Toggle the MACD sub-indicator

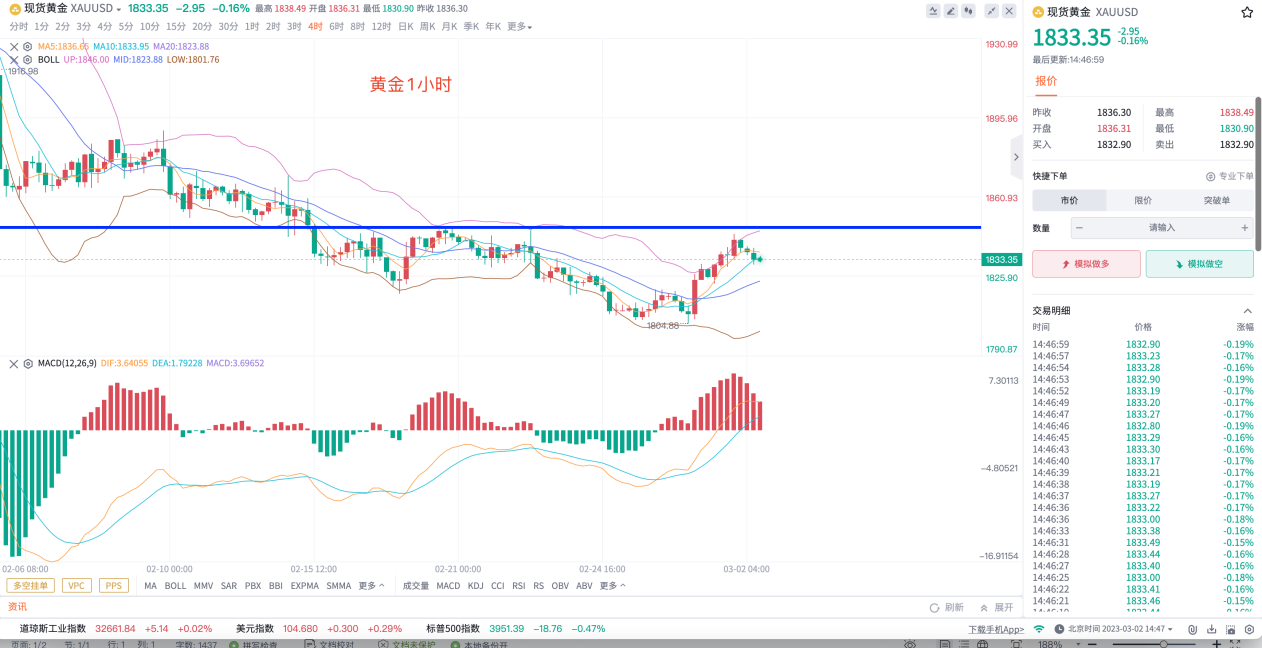(x=448, y=585)
